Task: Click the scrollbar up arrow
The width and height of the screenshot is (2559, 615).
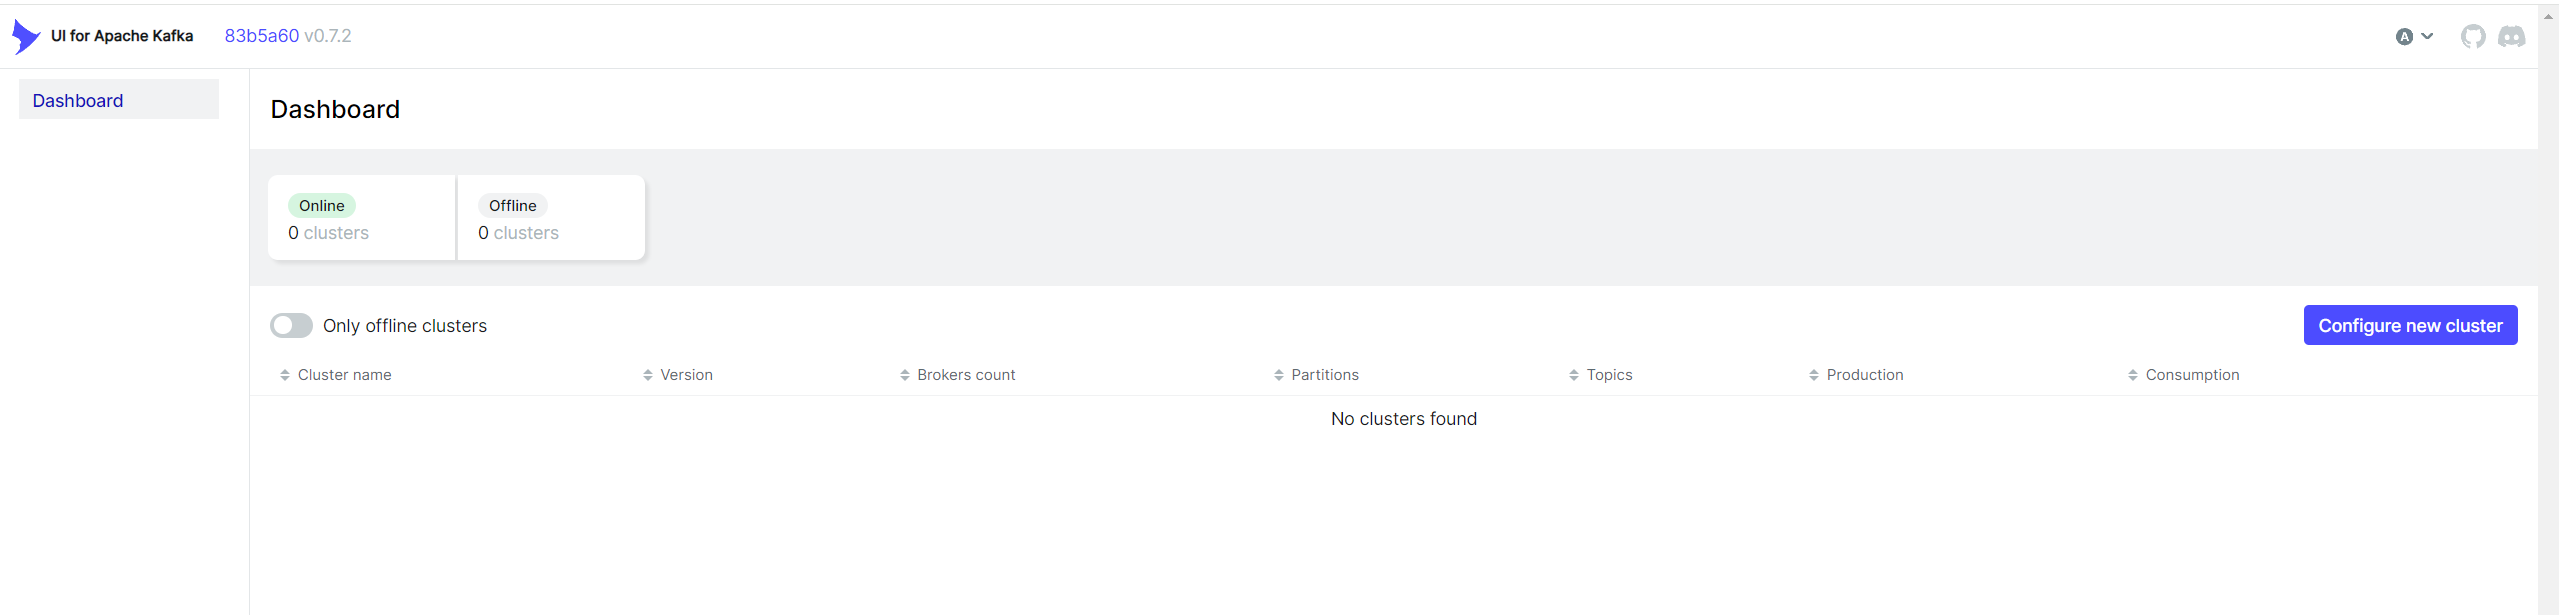Action: (2548, 17)
